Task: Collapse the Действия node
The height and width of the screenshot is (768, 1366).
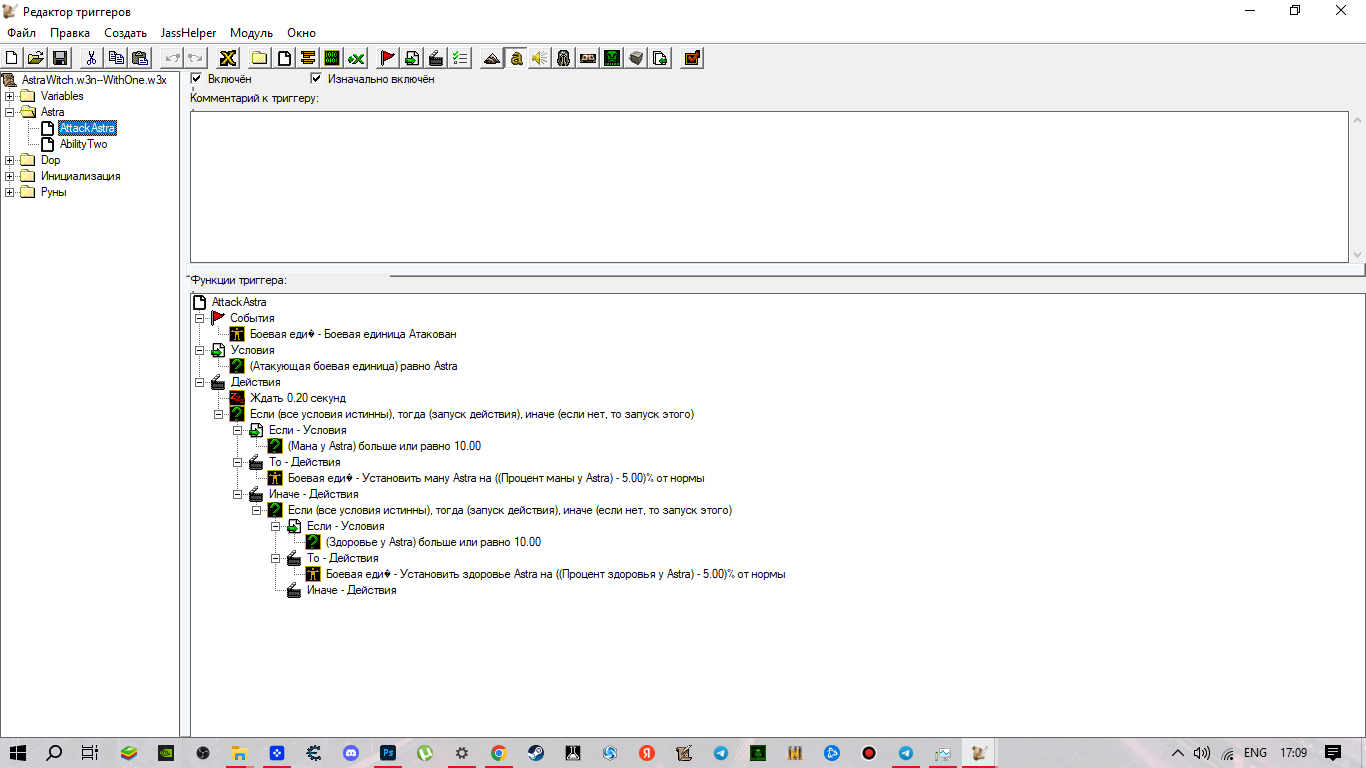Action: click(x=200, y=382)
